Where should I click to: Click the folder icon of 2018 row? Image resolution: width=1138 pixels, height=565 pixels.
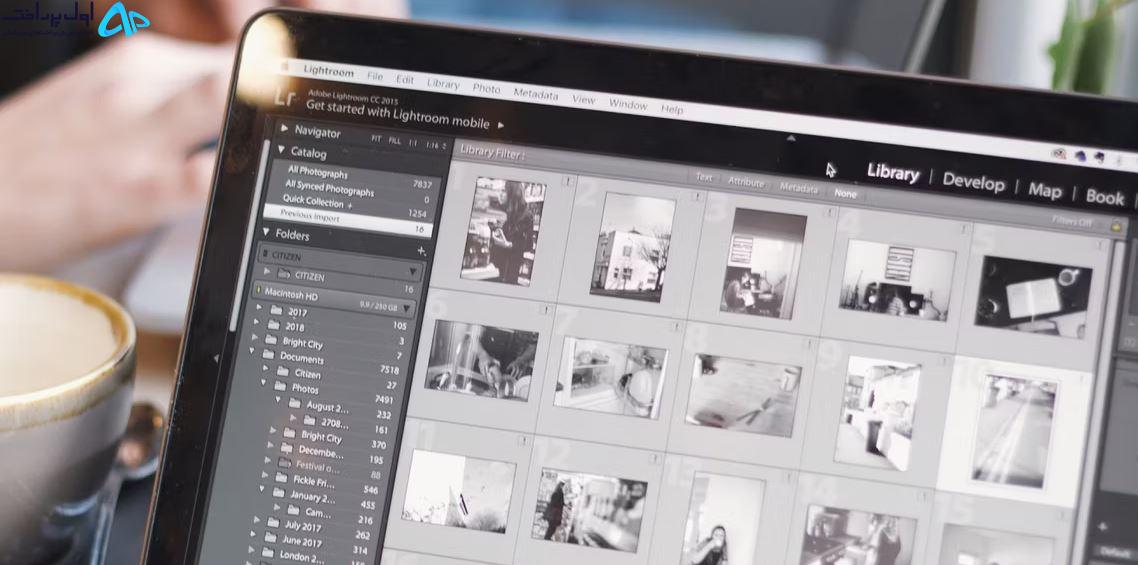coord(274,325)
